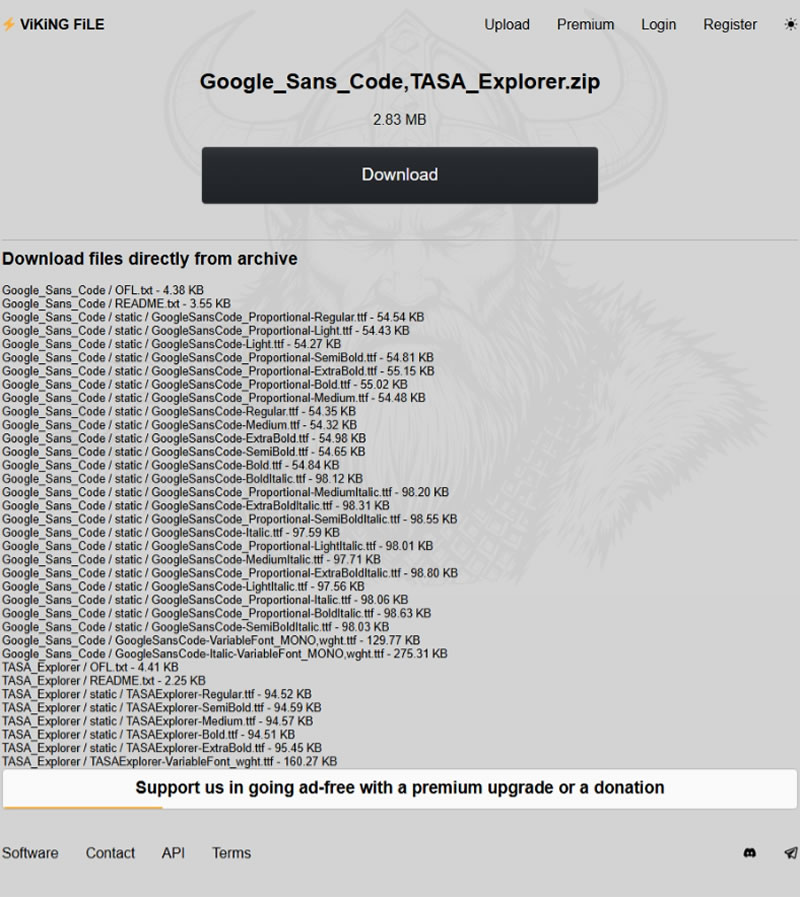The image size is (800, 898).
Task: Download GoogleSansCode_Proportional-Italic.ttf
Action: tap(205, 600)
